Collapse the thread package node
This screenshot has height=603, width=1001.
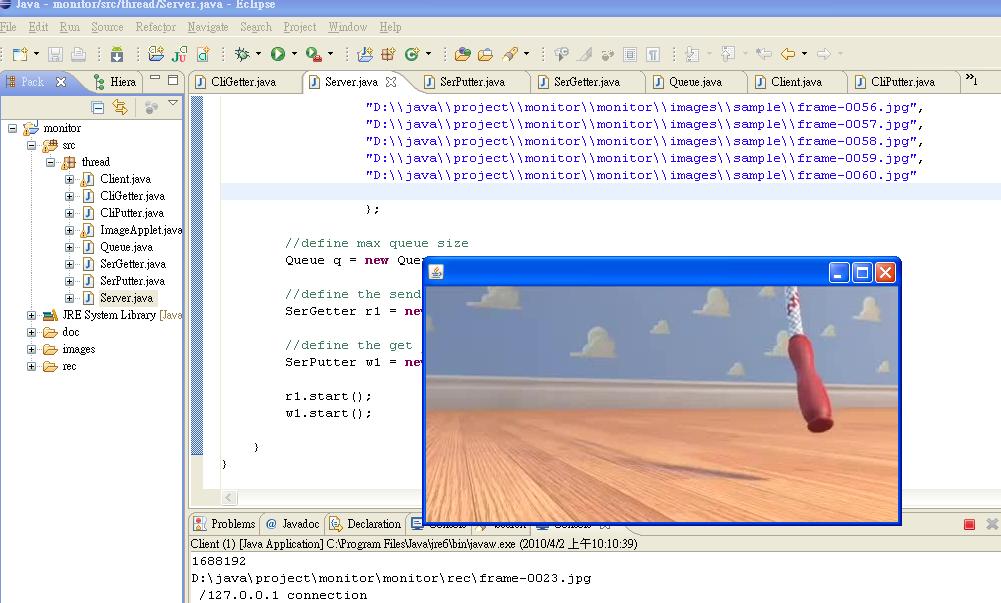click(x=50, y=162)
